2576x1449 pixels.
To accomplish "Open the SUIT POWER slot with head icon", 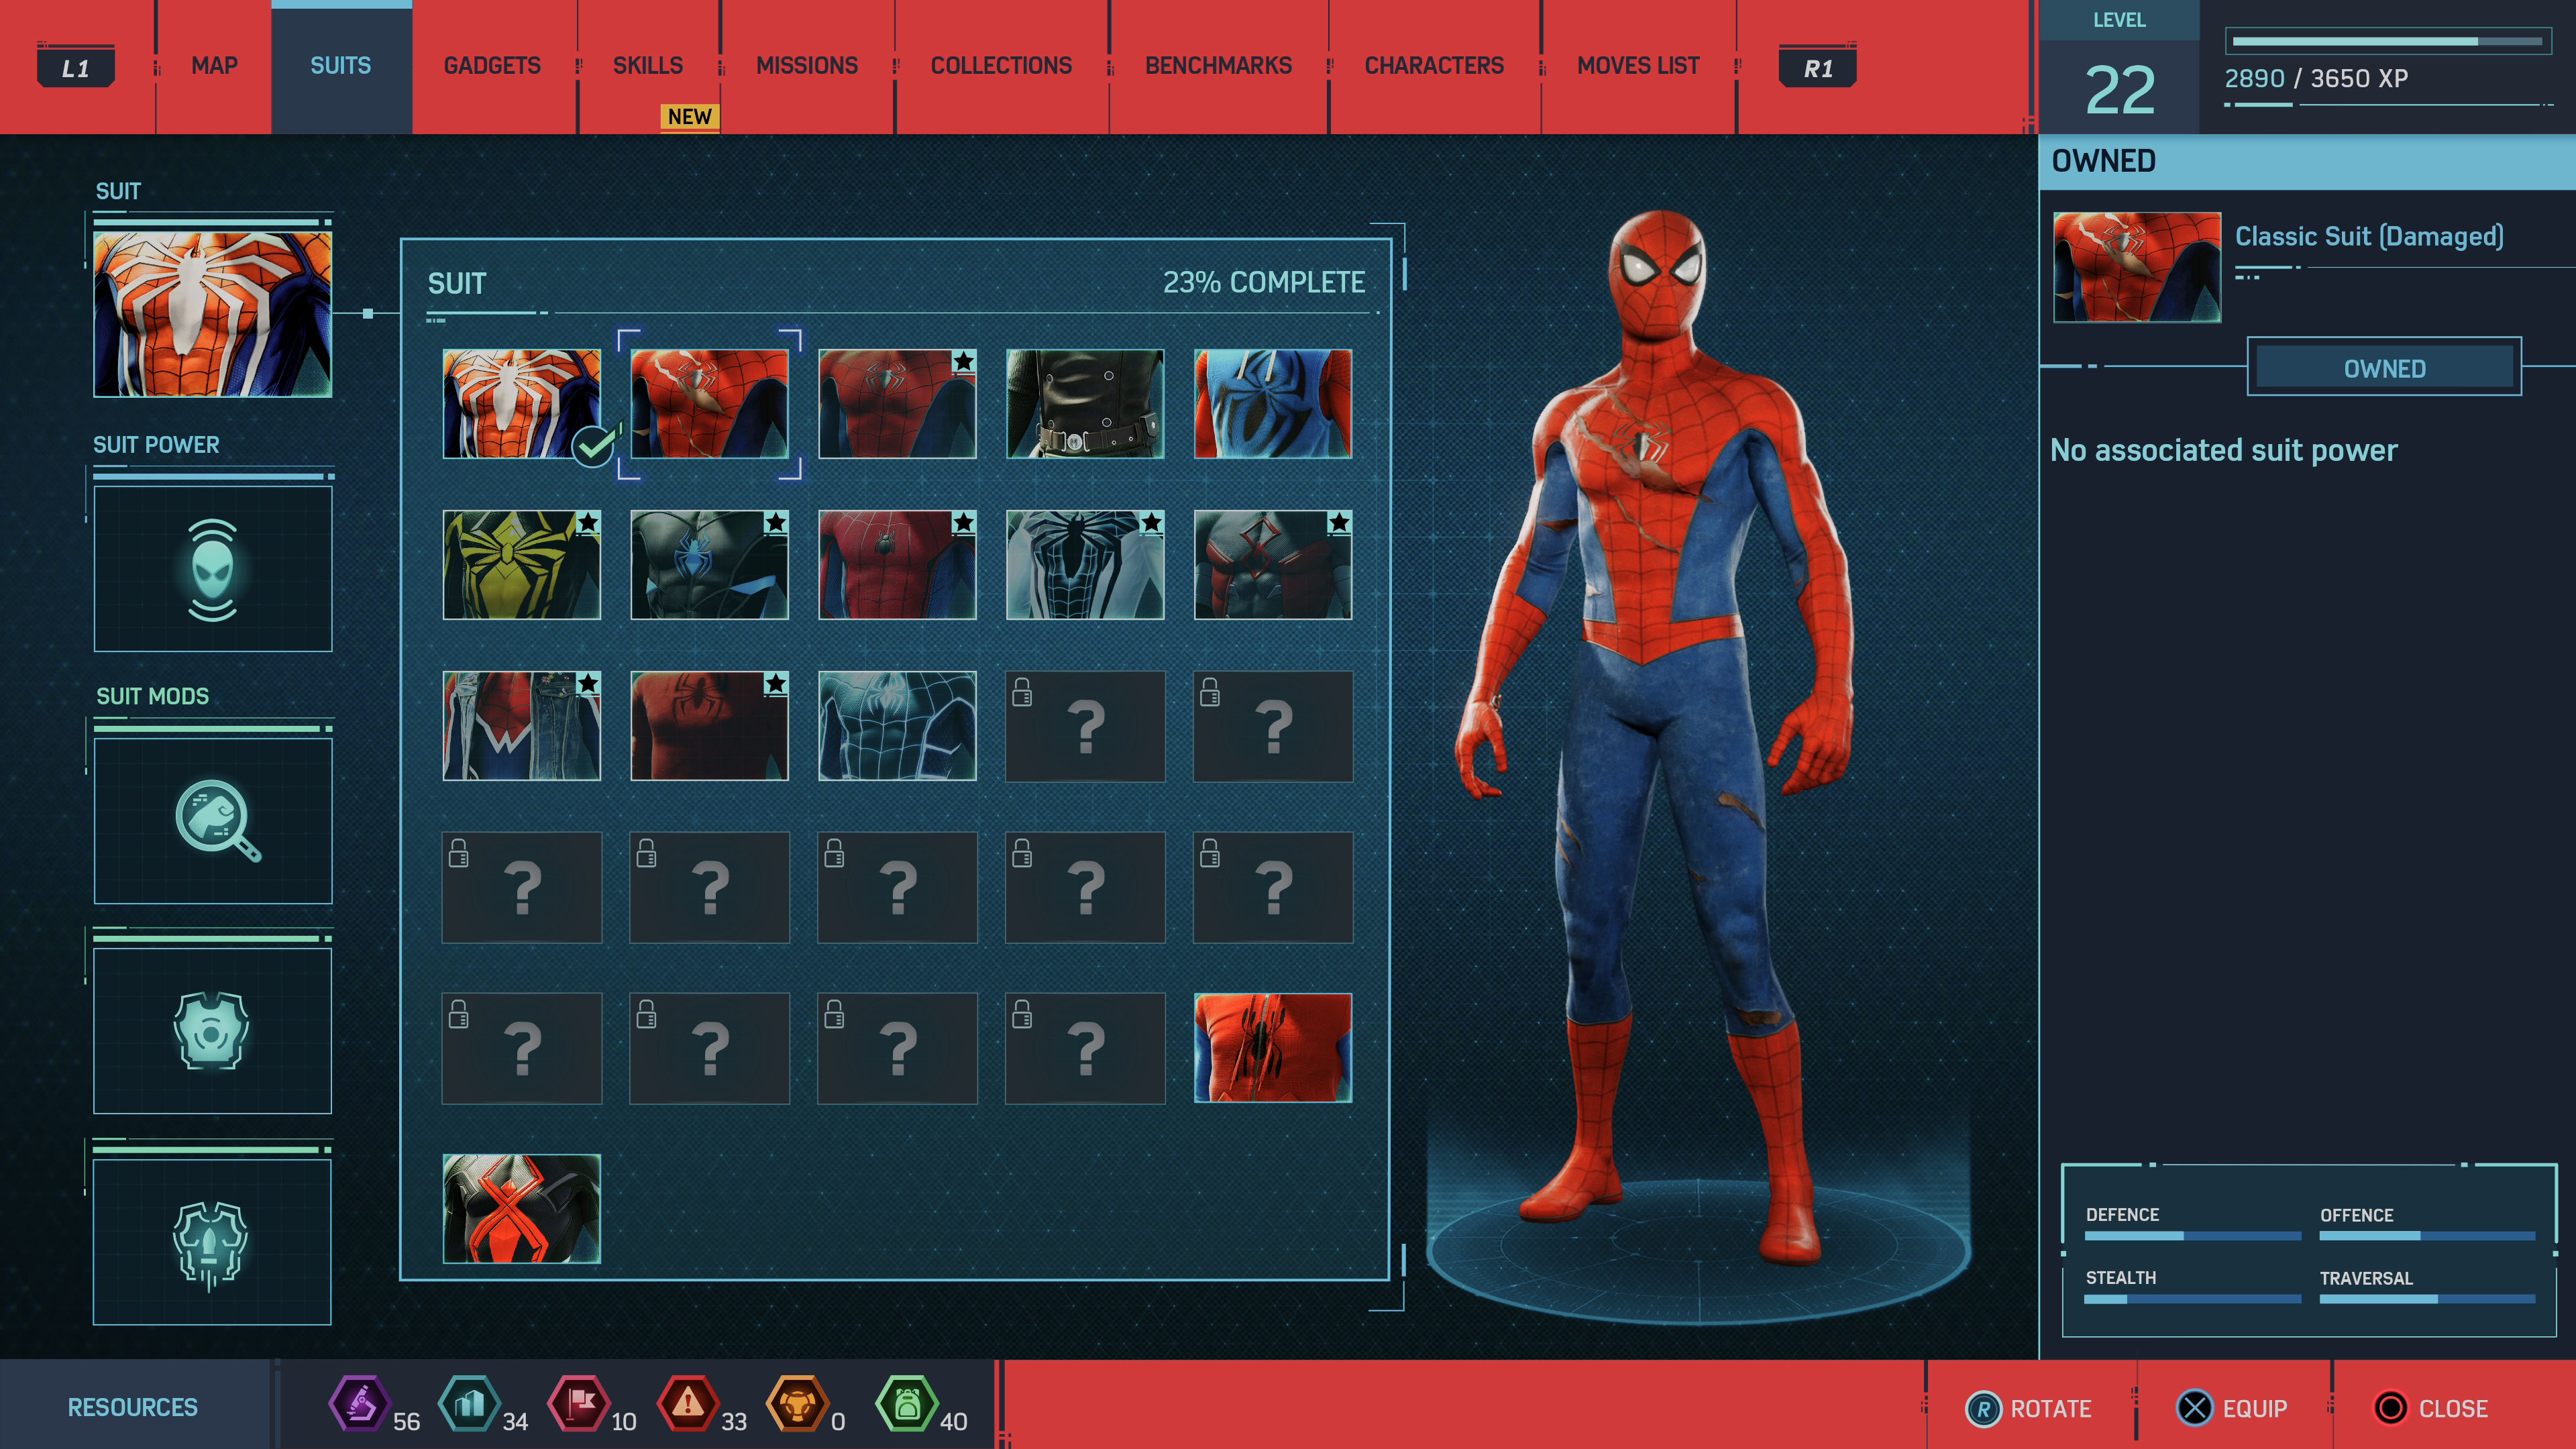I will 213,569.
